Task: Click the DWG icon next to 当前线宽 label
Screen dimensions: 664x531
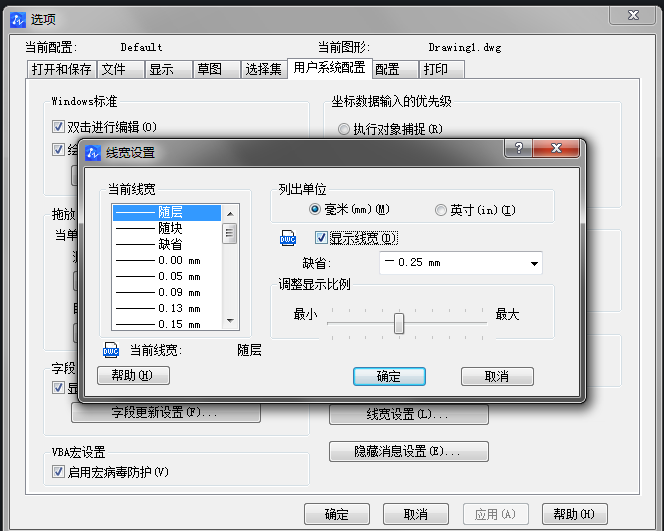Action: point(111,350)
